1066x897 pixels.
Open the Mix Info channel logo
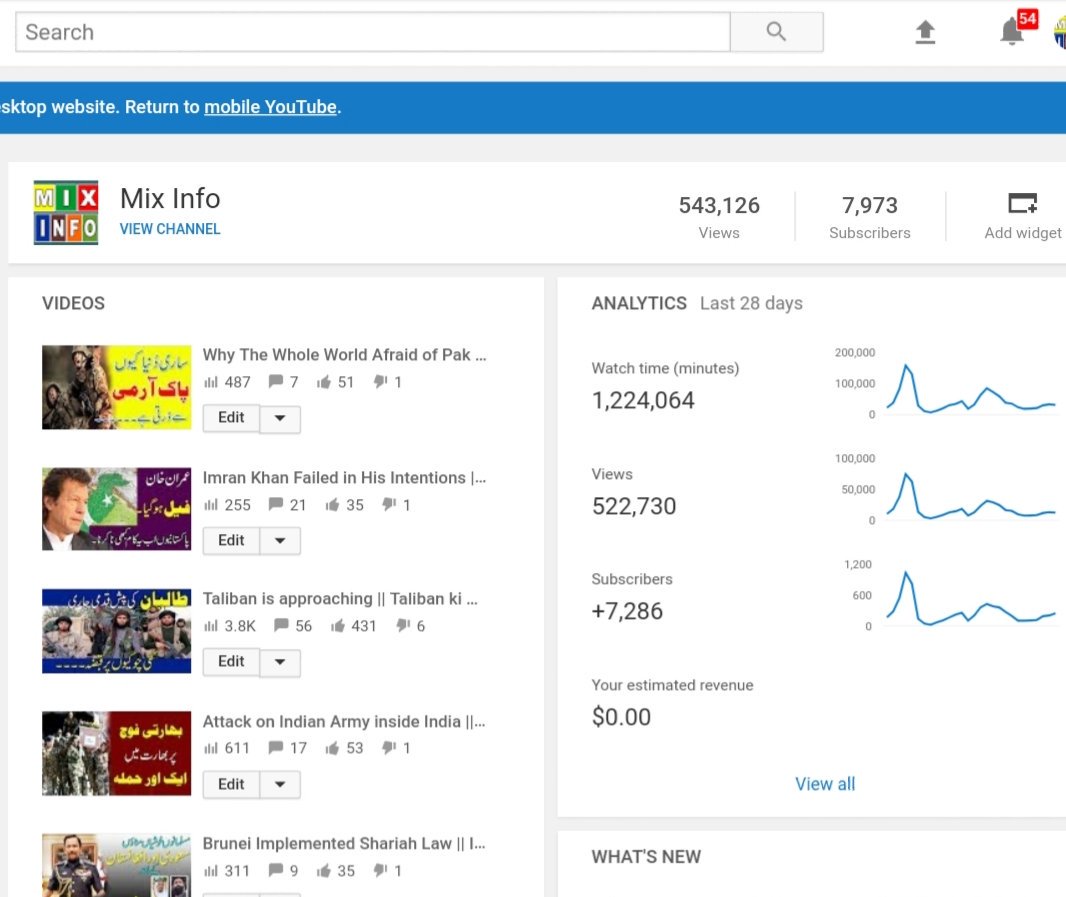click(66, 212)
